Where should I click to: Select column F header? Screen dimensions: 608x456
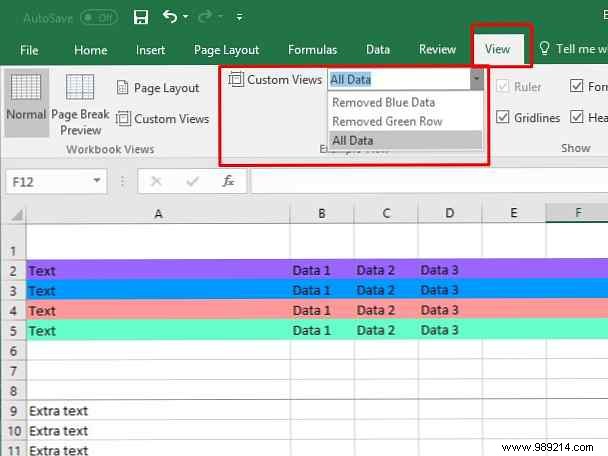[577, 213]
